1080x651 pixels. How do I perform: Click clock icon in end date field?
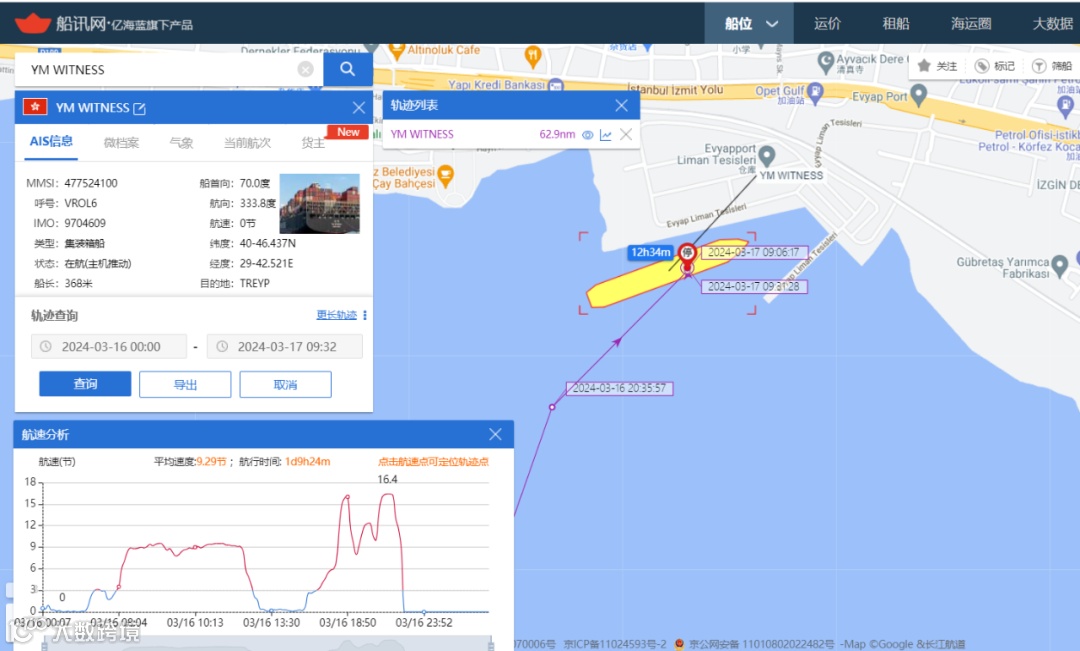click(222, 347)
